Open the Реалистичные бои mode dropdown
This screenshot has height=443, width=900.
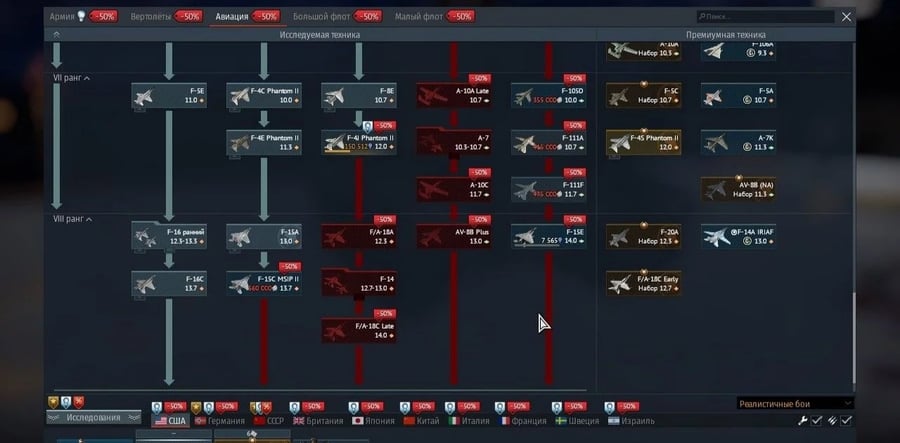(x=794, y=403)
